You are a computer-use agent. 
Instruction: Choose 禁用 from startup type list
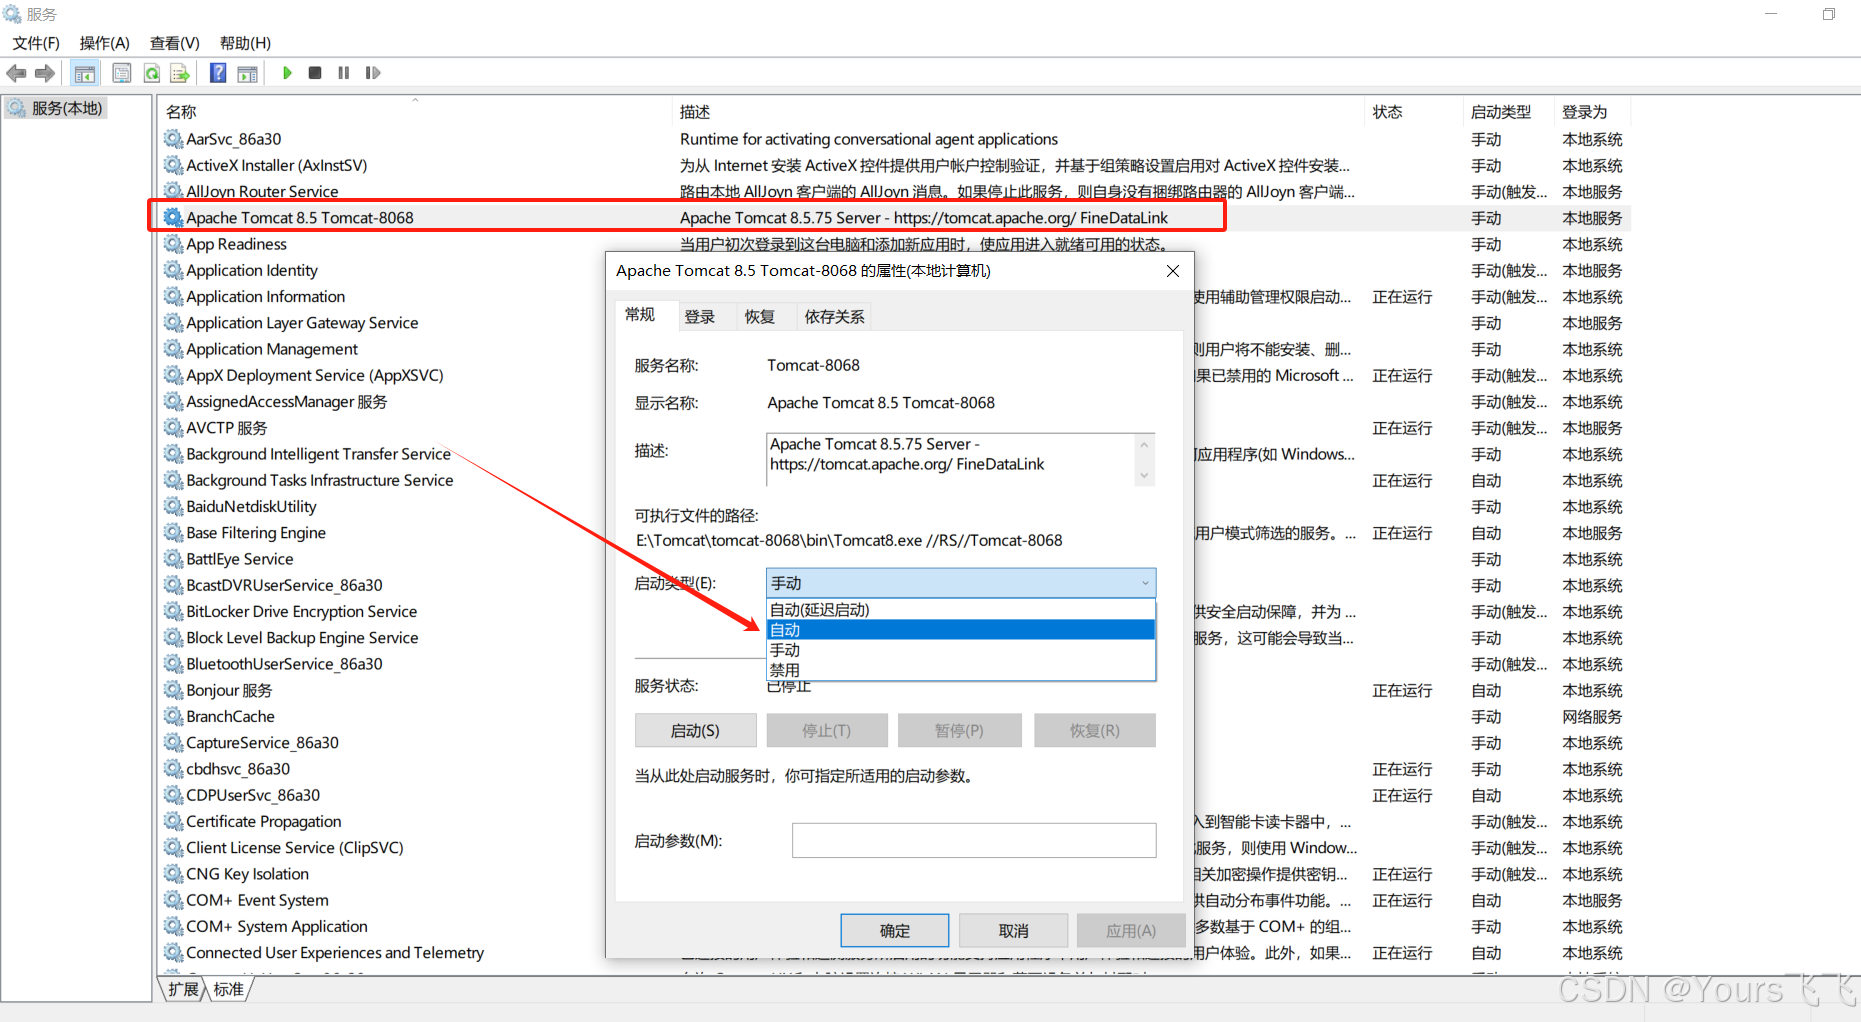point(960,670)
